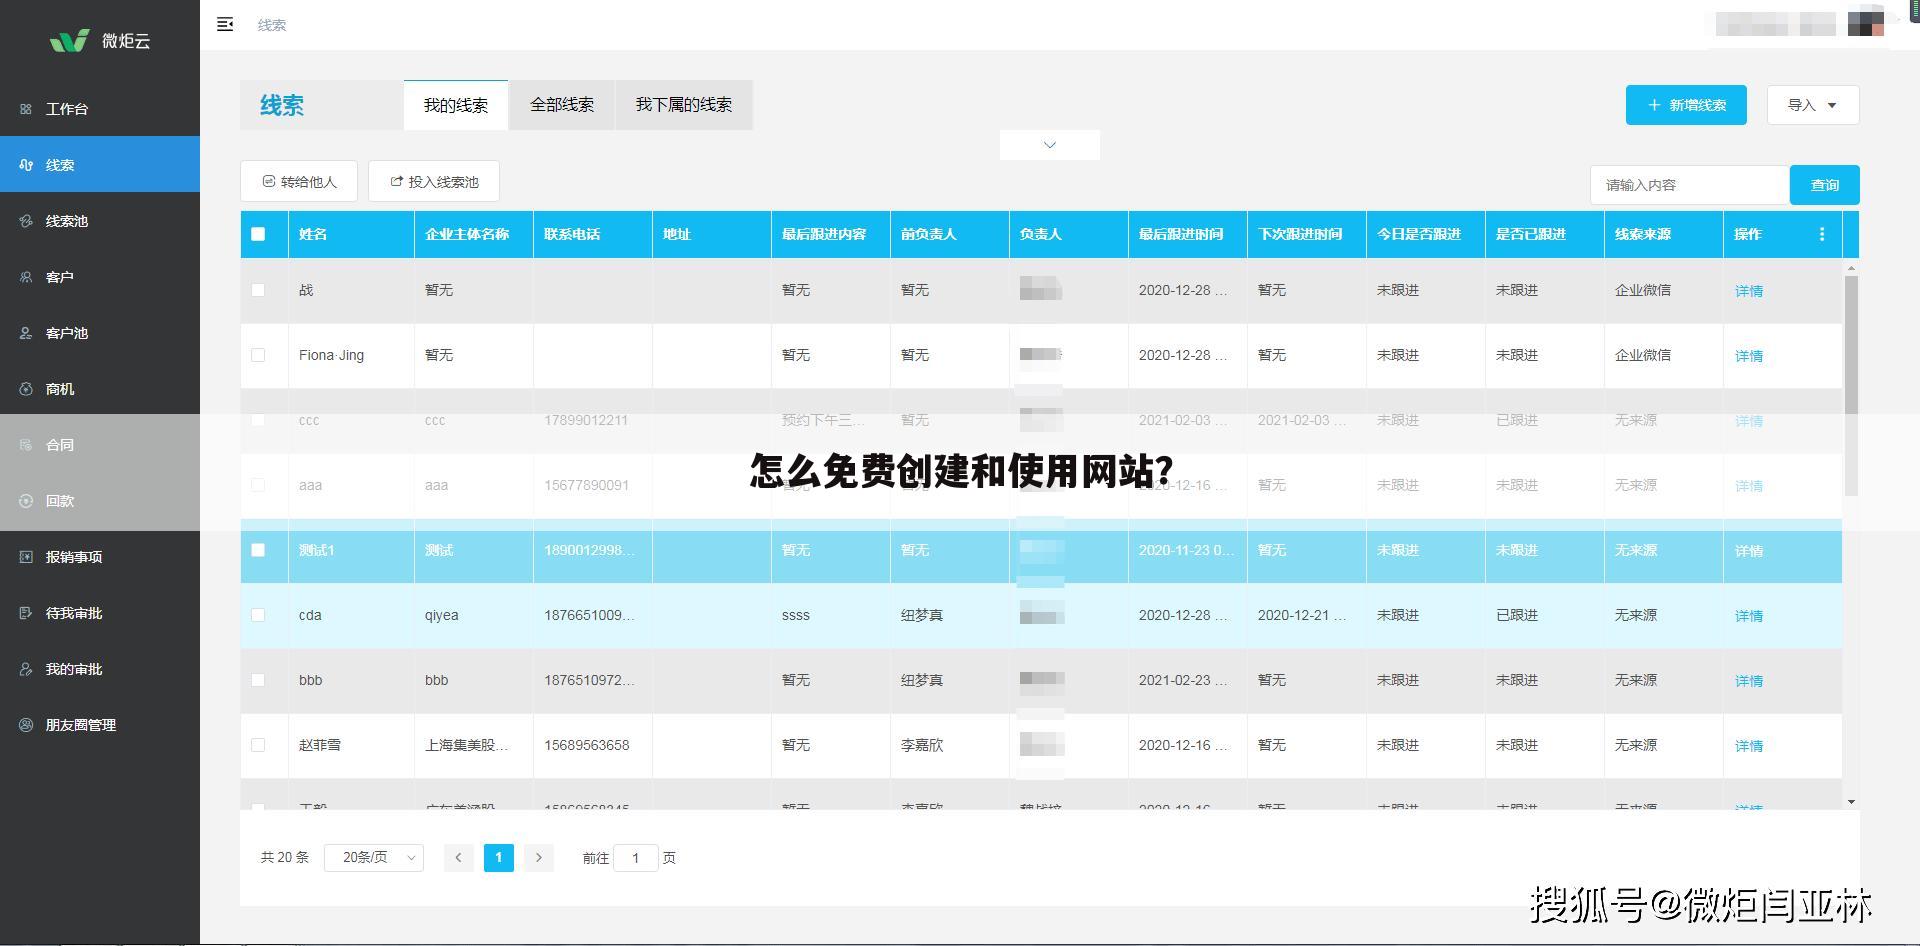Open the 导入 dropdown
This screenshot has width=1920, height=946.
1812,104
